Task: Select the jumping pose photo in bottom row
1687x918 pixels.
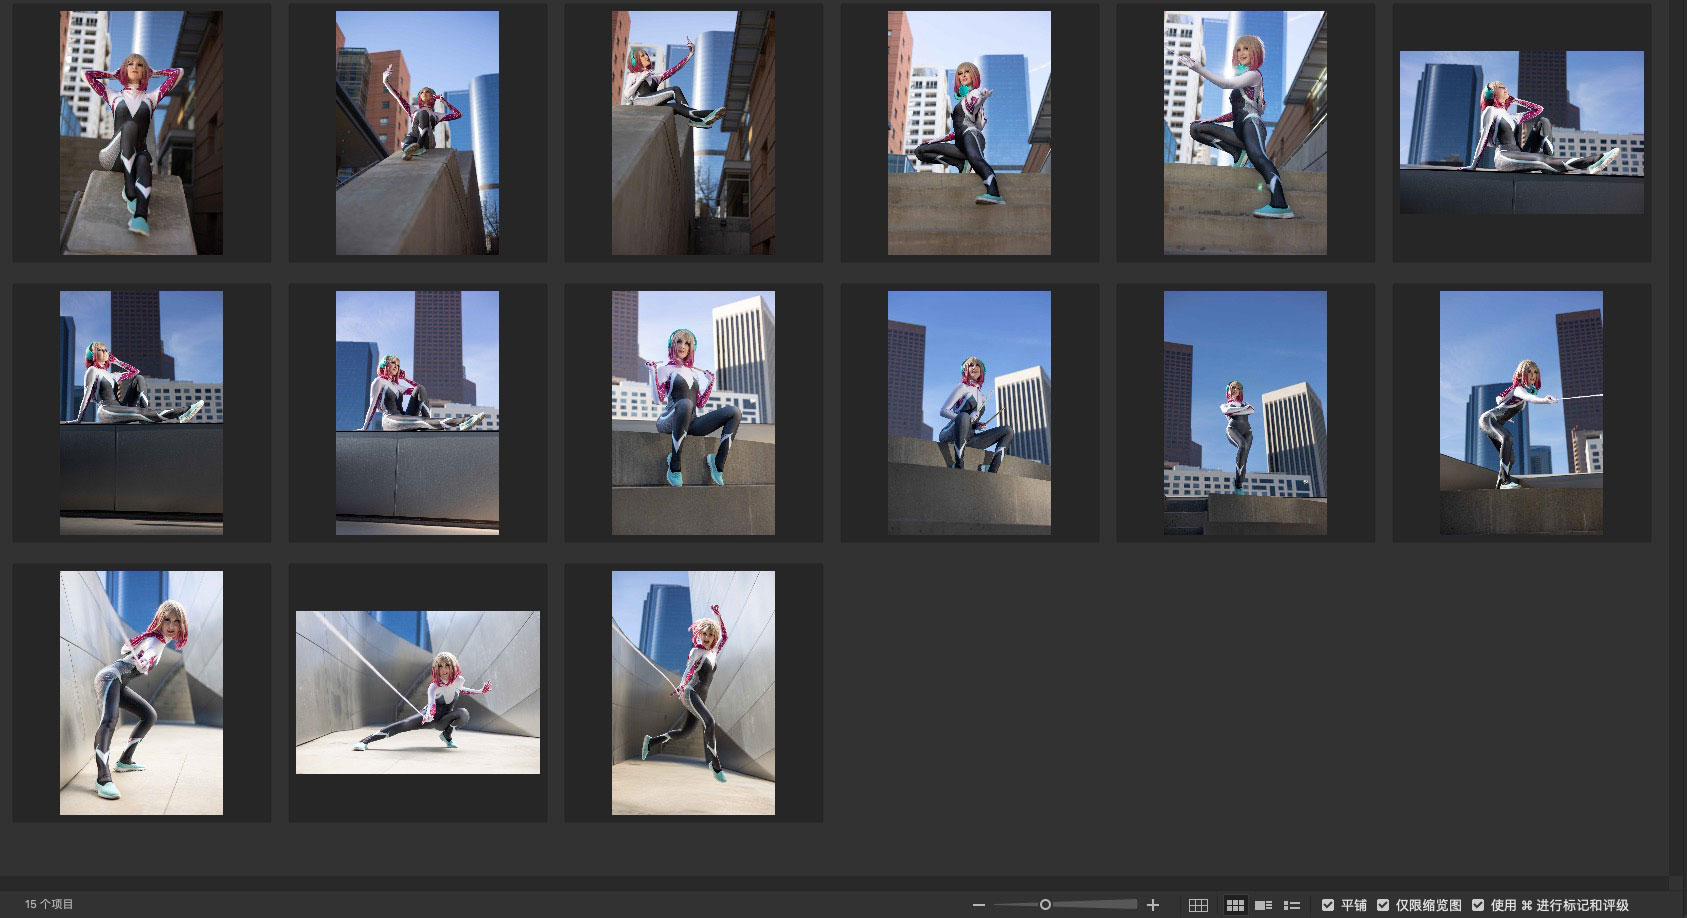Action: (x=693, y=692)
